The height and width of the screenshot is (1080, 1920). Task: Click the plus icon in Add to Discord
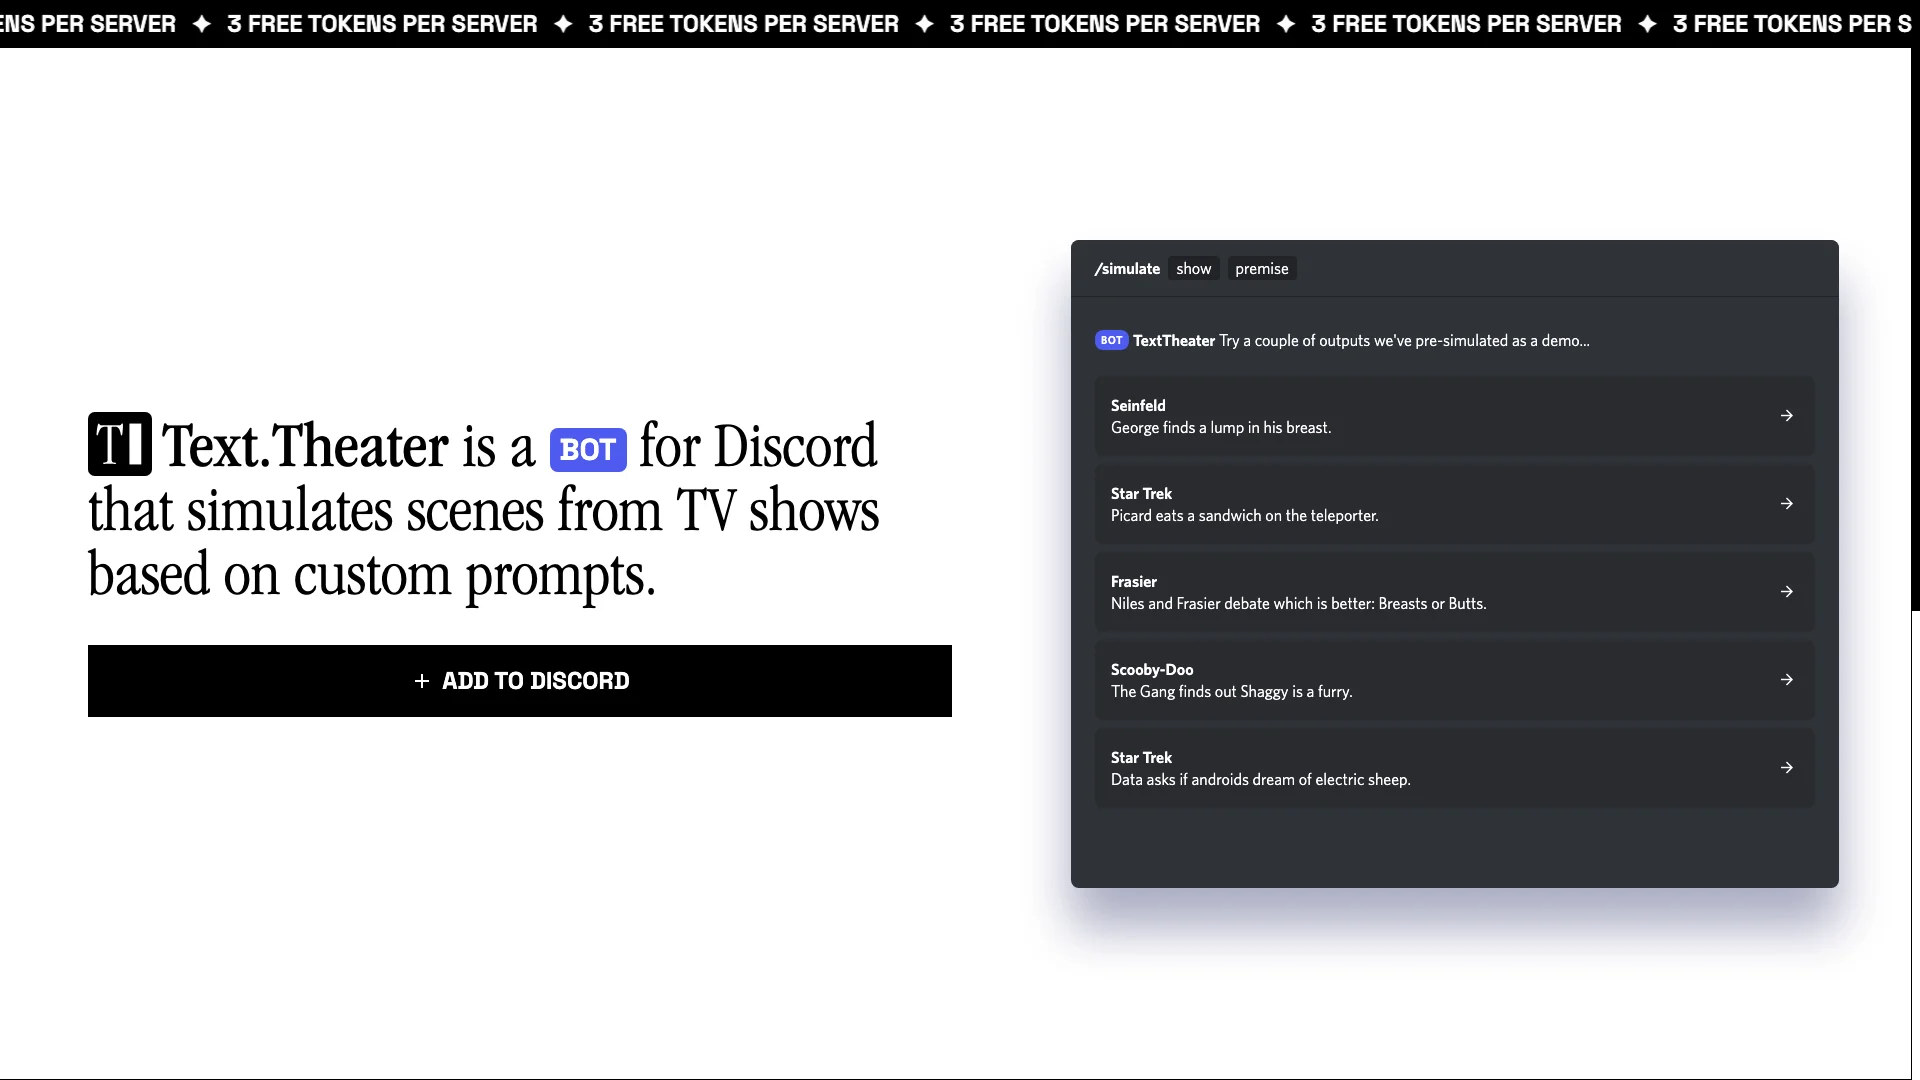(422, 681)
